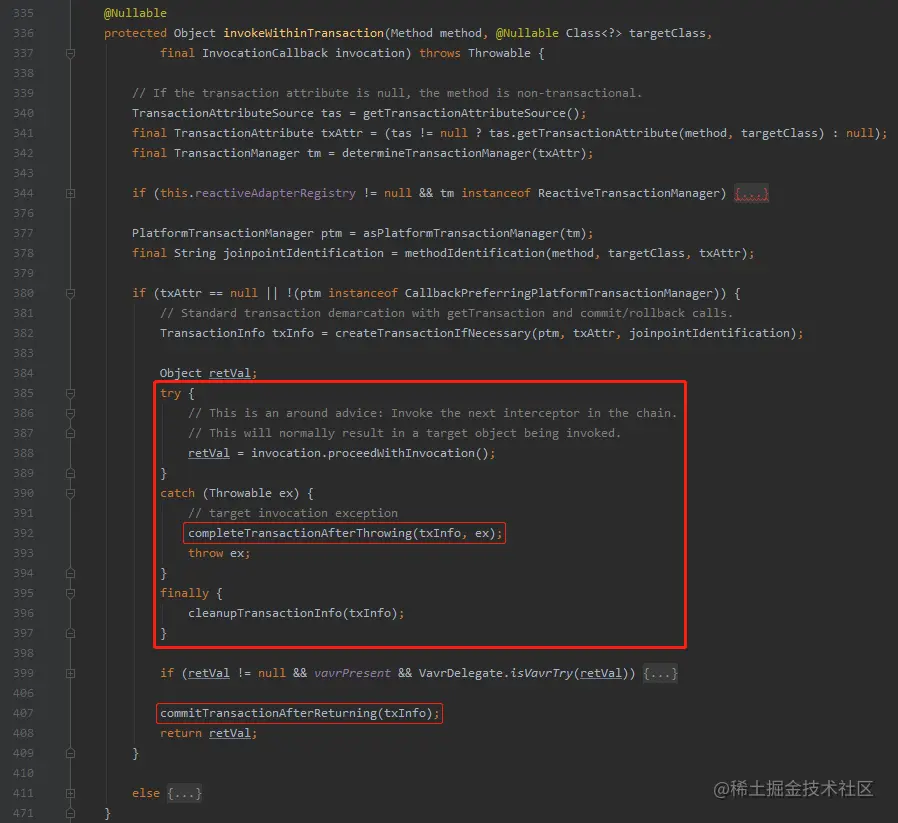Image resolution: width=898 pixels, height=823 pixels.
Task: Open the folded {...} placeholder after else
Action: [x=184, y=793]
